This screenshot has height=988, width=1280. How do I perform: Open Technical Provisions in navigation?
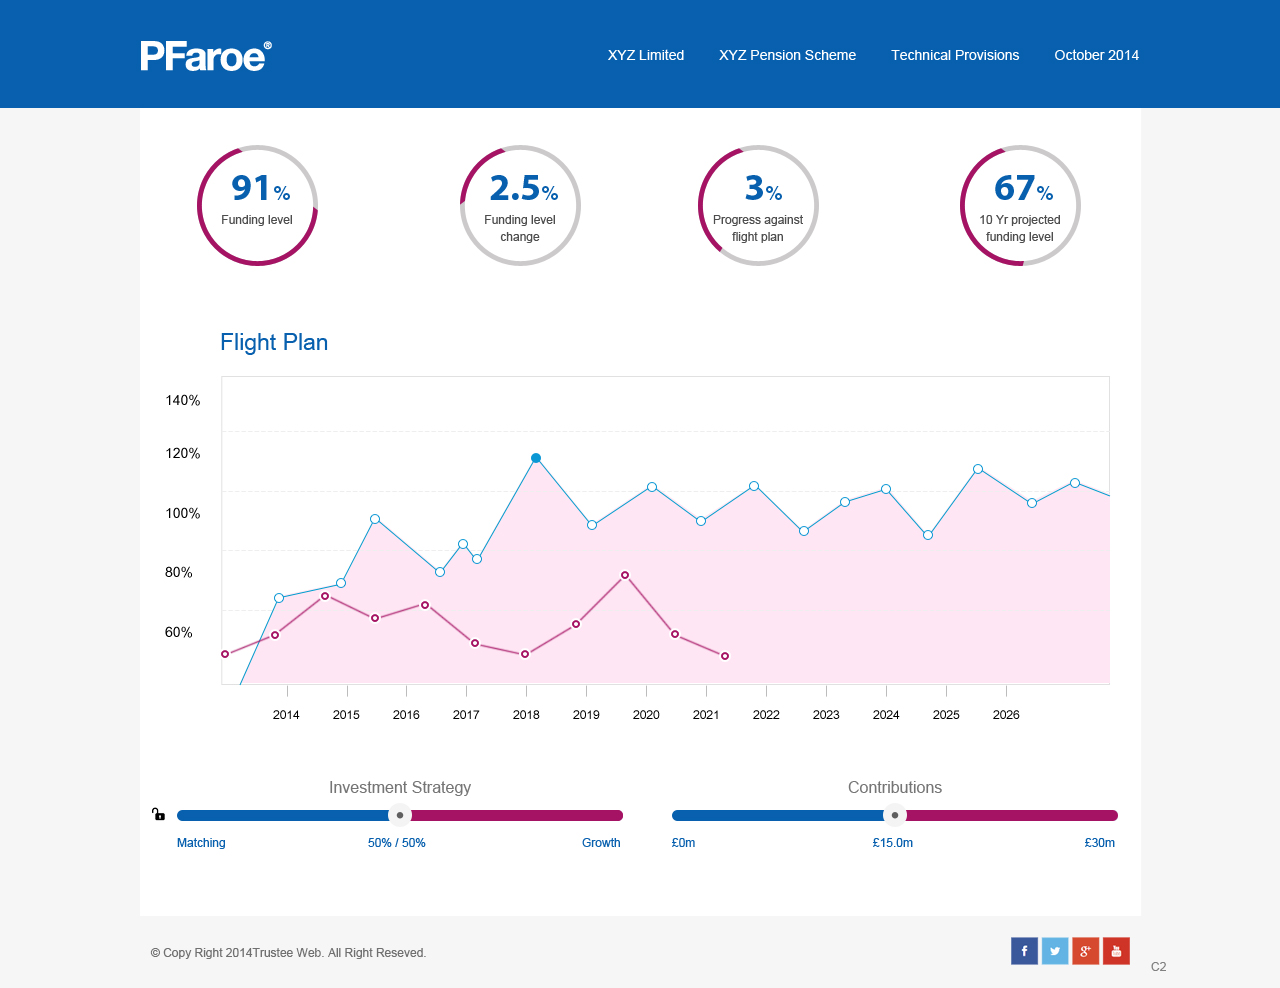955,55
